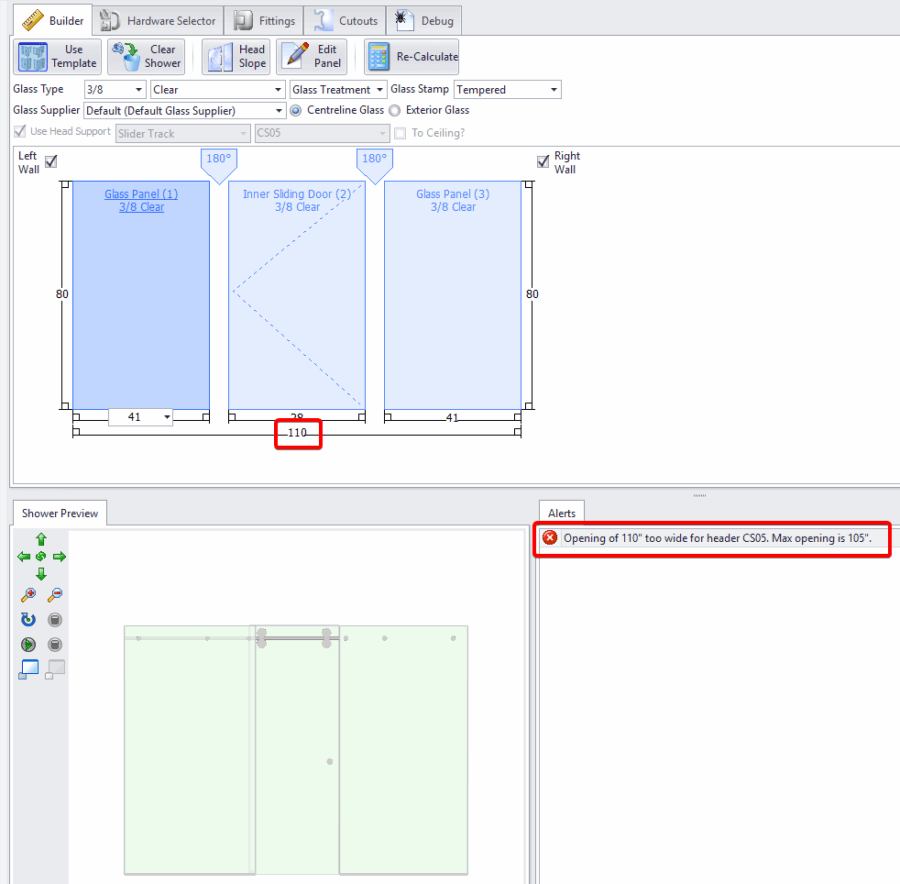
Task: Select the Exterior Glass radio option
Action: click(x=395, y=110)
